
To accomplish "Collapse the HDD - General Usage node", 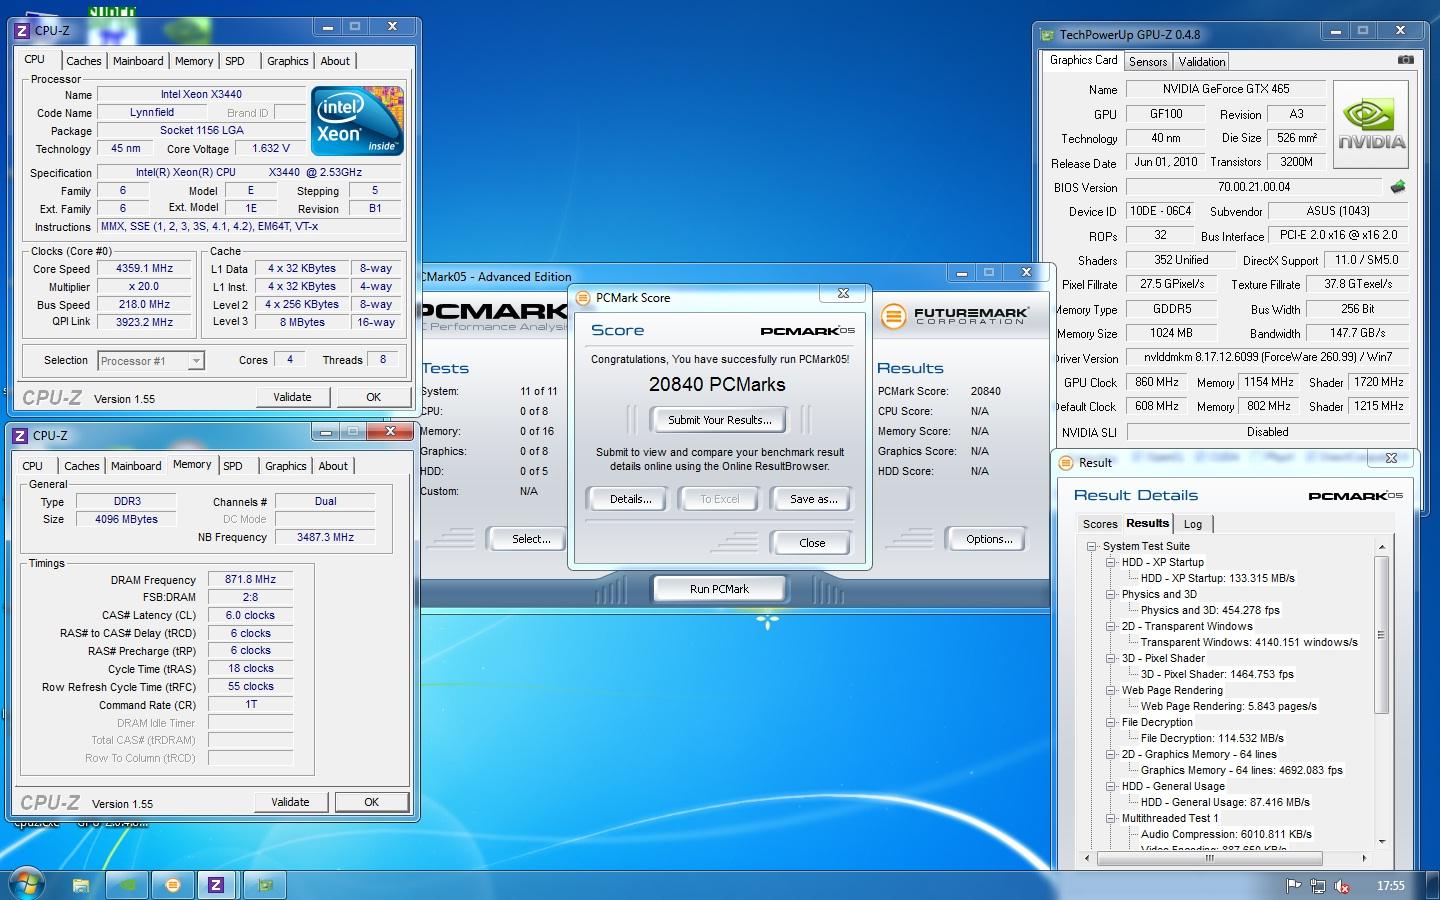I will click(x=1111, y=786).
